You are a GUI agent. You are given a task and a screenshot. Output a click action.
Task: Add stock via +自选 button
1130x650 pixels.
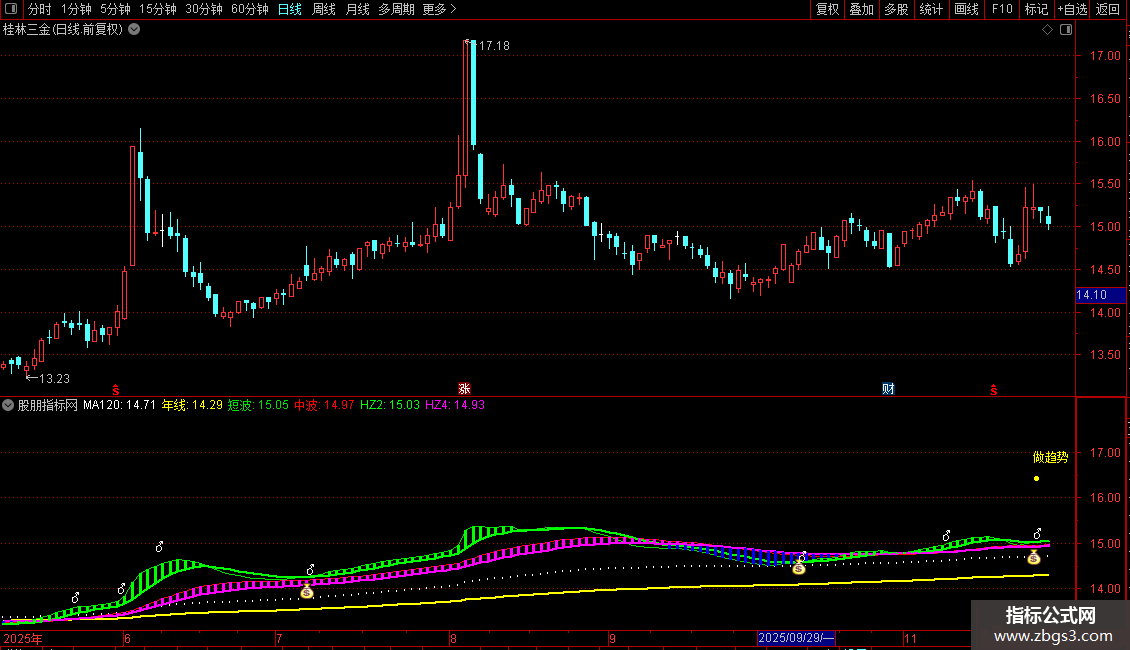(1072, 9)
